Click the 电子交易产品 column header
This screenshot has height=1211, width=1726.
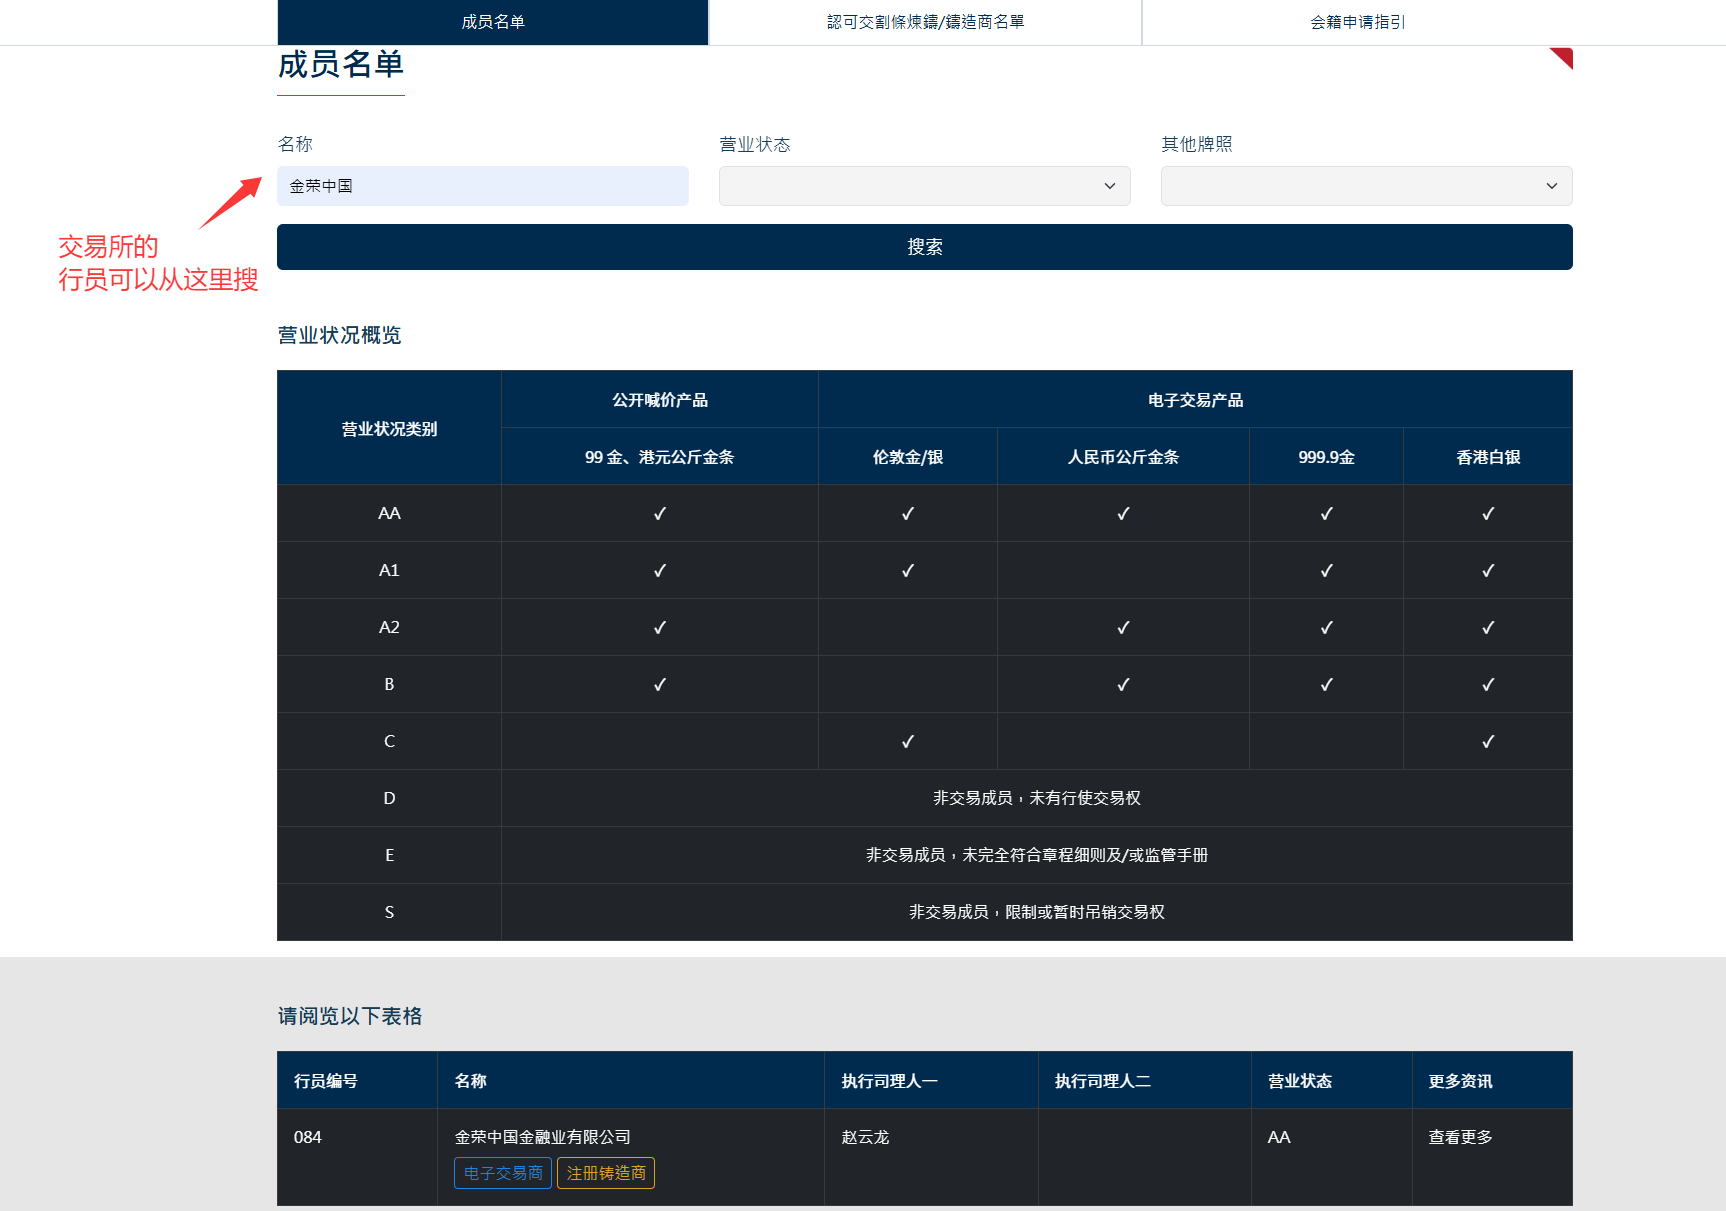[x=1195, y=400]
